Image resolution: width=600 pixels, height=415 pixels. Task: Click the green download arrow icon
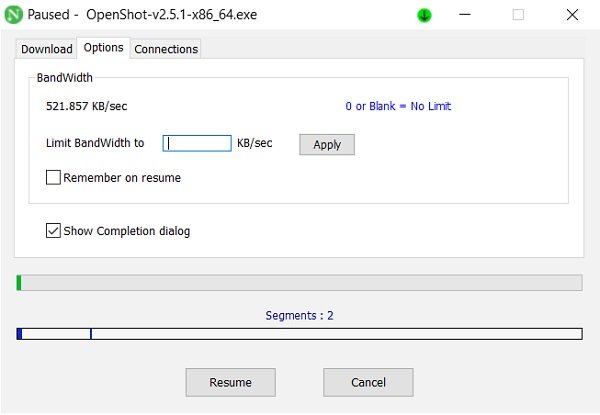click(x=424, y=15)
